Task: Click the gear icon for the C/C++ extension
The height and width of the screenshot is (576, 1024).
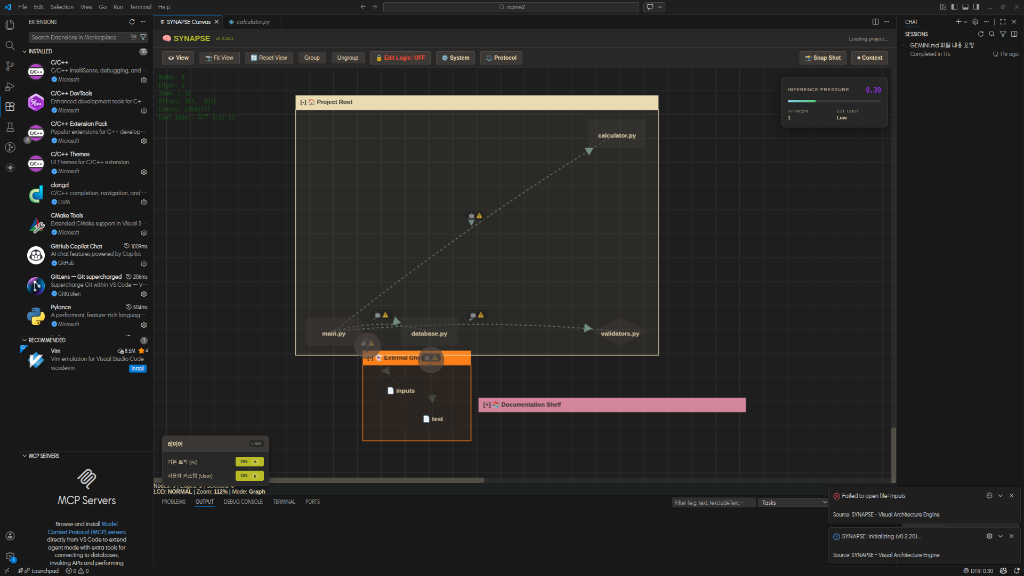Action: (x=144, y=79)
